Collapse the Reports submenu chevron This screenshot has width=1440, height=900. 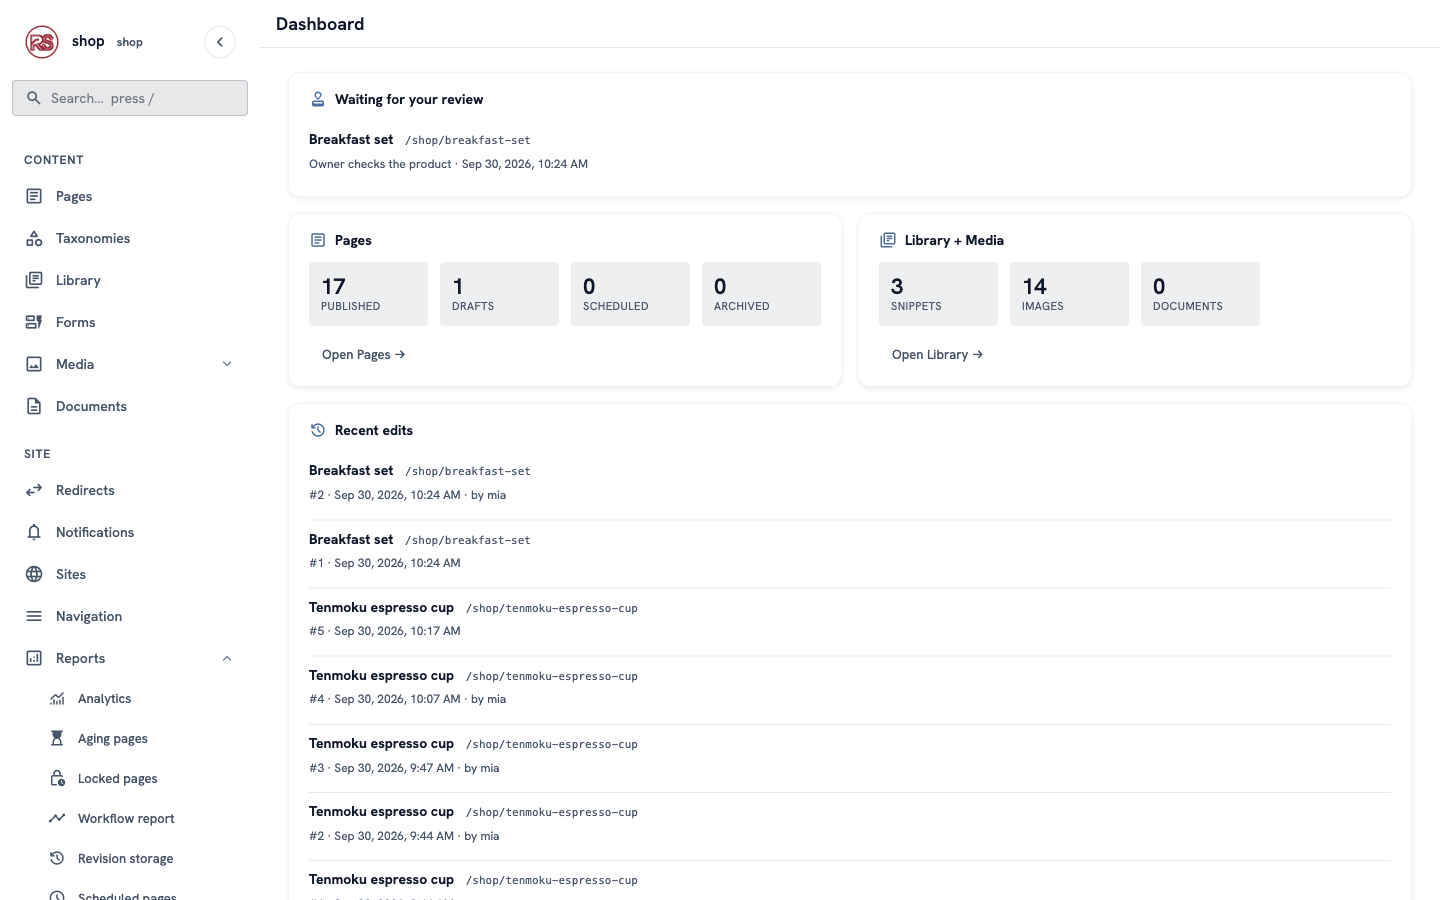click(x=227, y=658)
